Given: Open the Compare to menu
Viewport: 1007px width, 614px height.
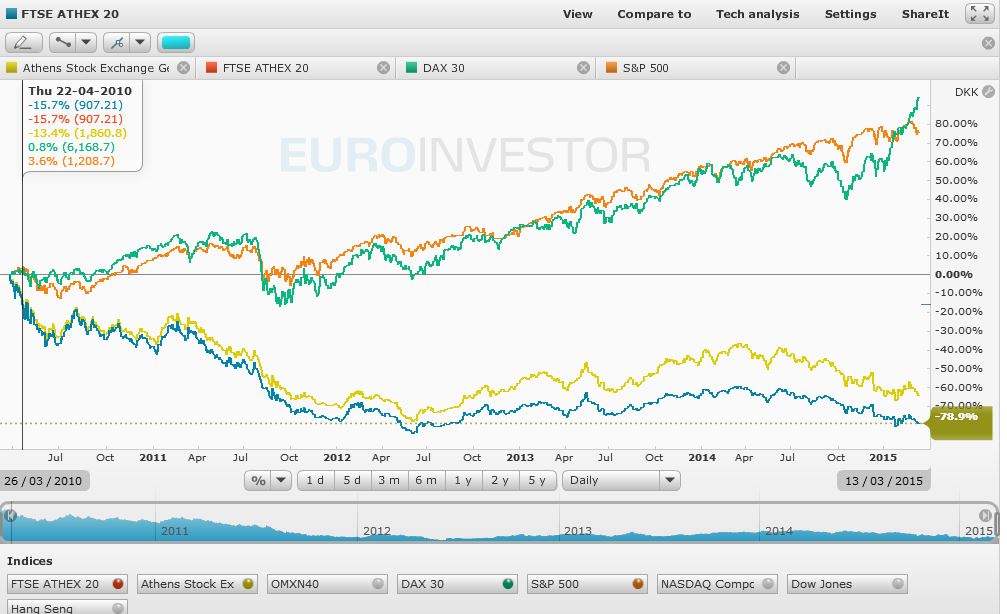Looking at the screenshot, I should (654, 14).
